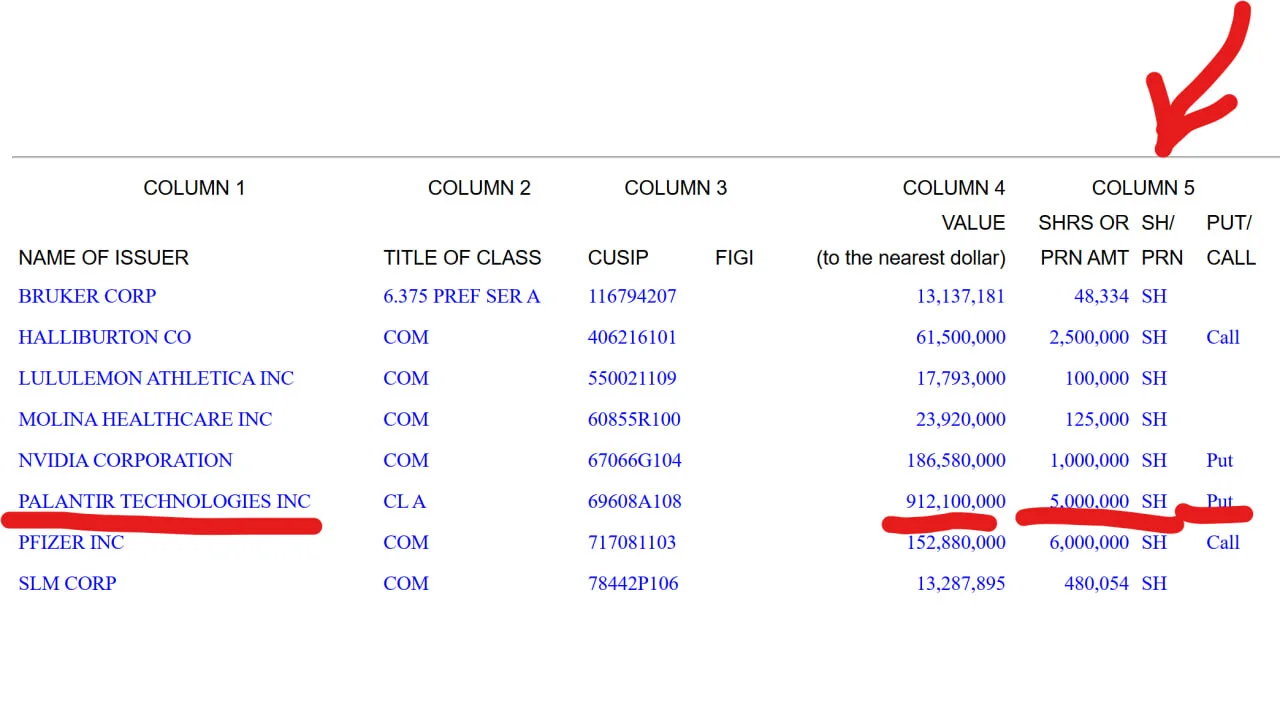Click the CUSIP column header
This screenshot has width=1280, height=718.
[x=617, y=258]
